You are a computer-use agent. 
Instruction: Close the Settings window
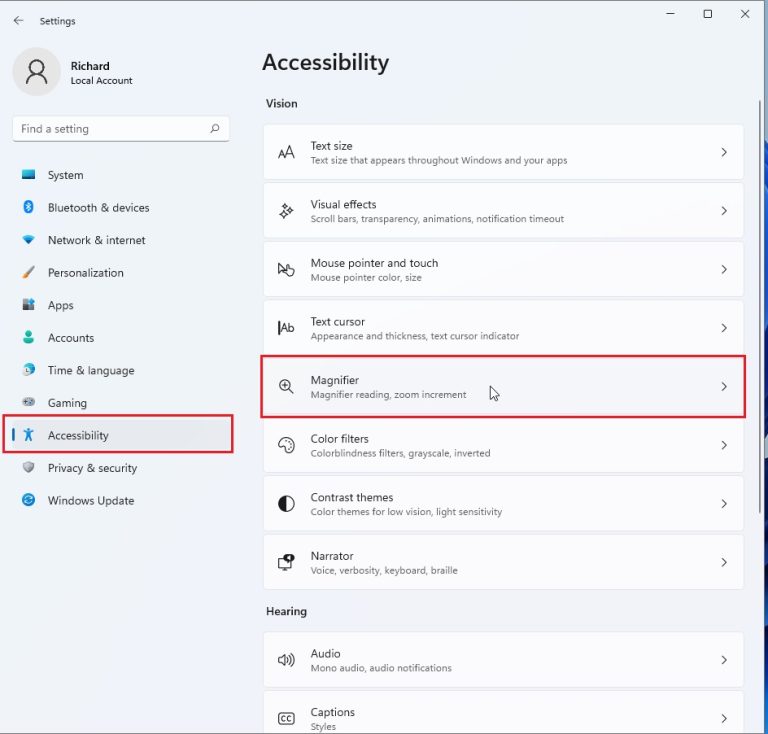coord(745,14)
